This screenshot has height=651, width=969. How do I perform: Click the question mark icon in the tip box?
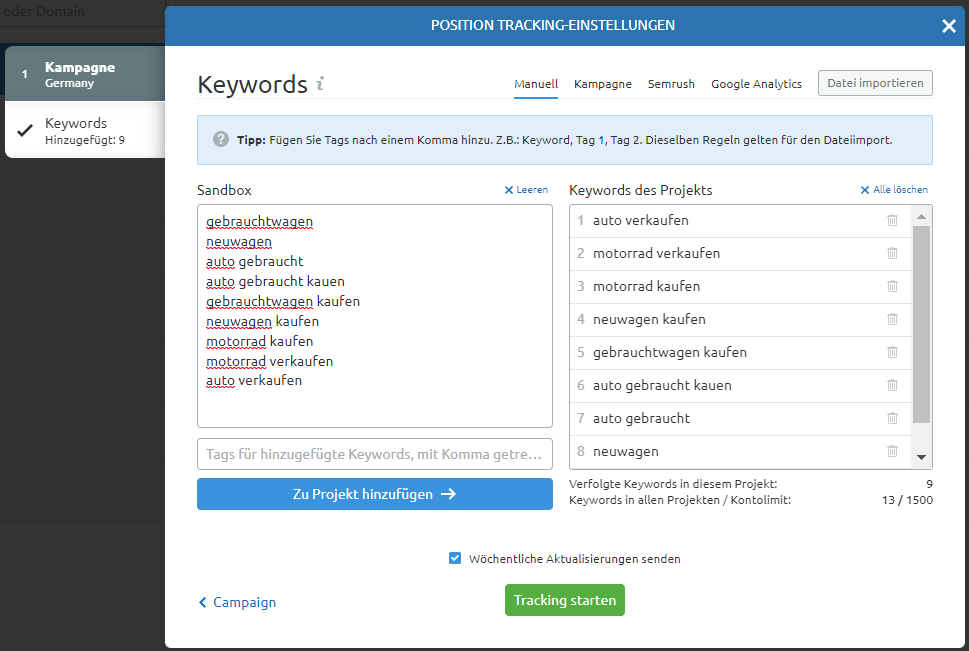pos(220,140)
